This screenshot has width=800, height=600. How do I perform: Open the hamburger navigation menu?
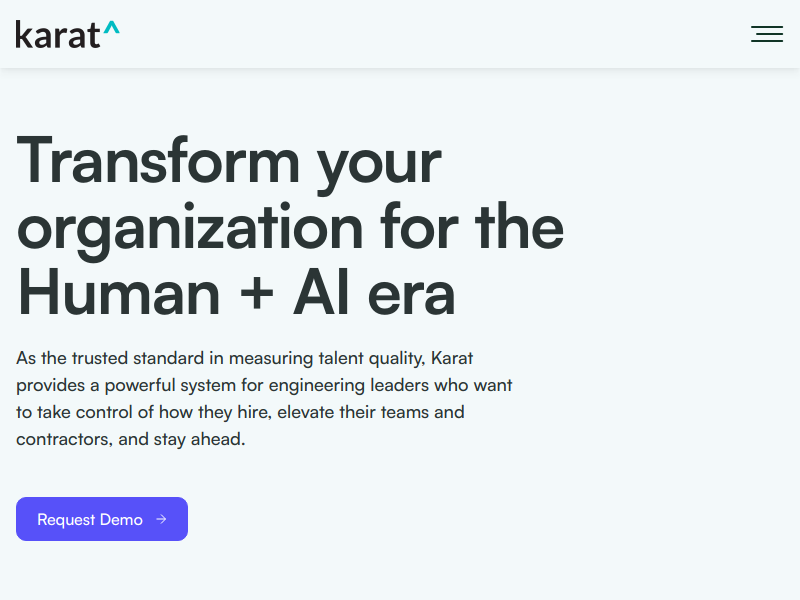[x=767, y=34]
